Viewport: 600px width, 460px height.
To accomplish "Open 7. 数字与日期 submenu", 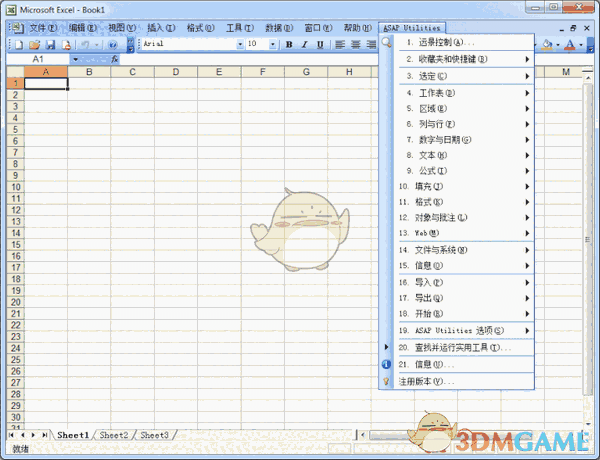I will coord(464,140).
